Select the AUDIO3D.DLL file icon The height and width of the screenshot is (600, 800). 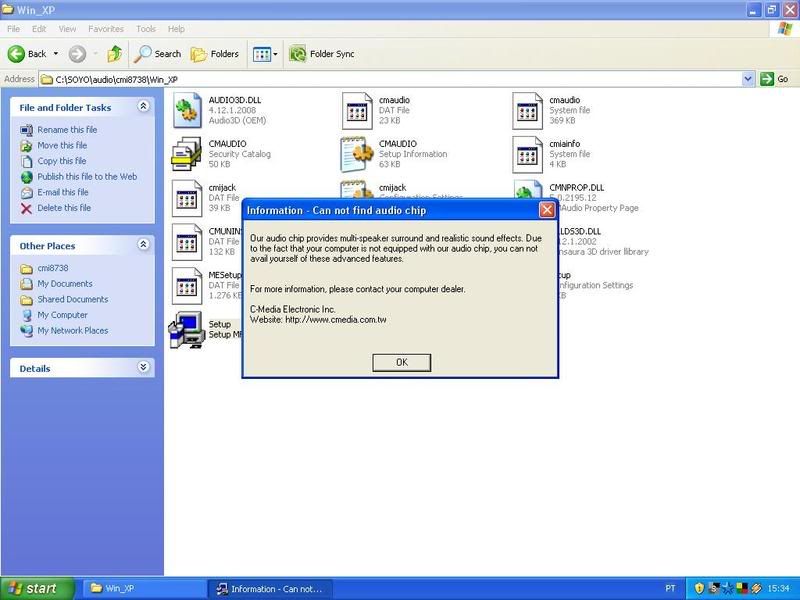pos(187,110)
